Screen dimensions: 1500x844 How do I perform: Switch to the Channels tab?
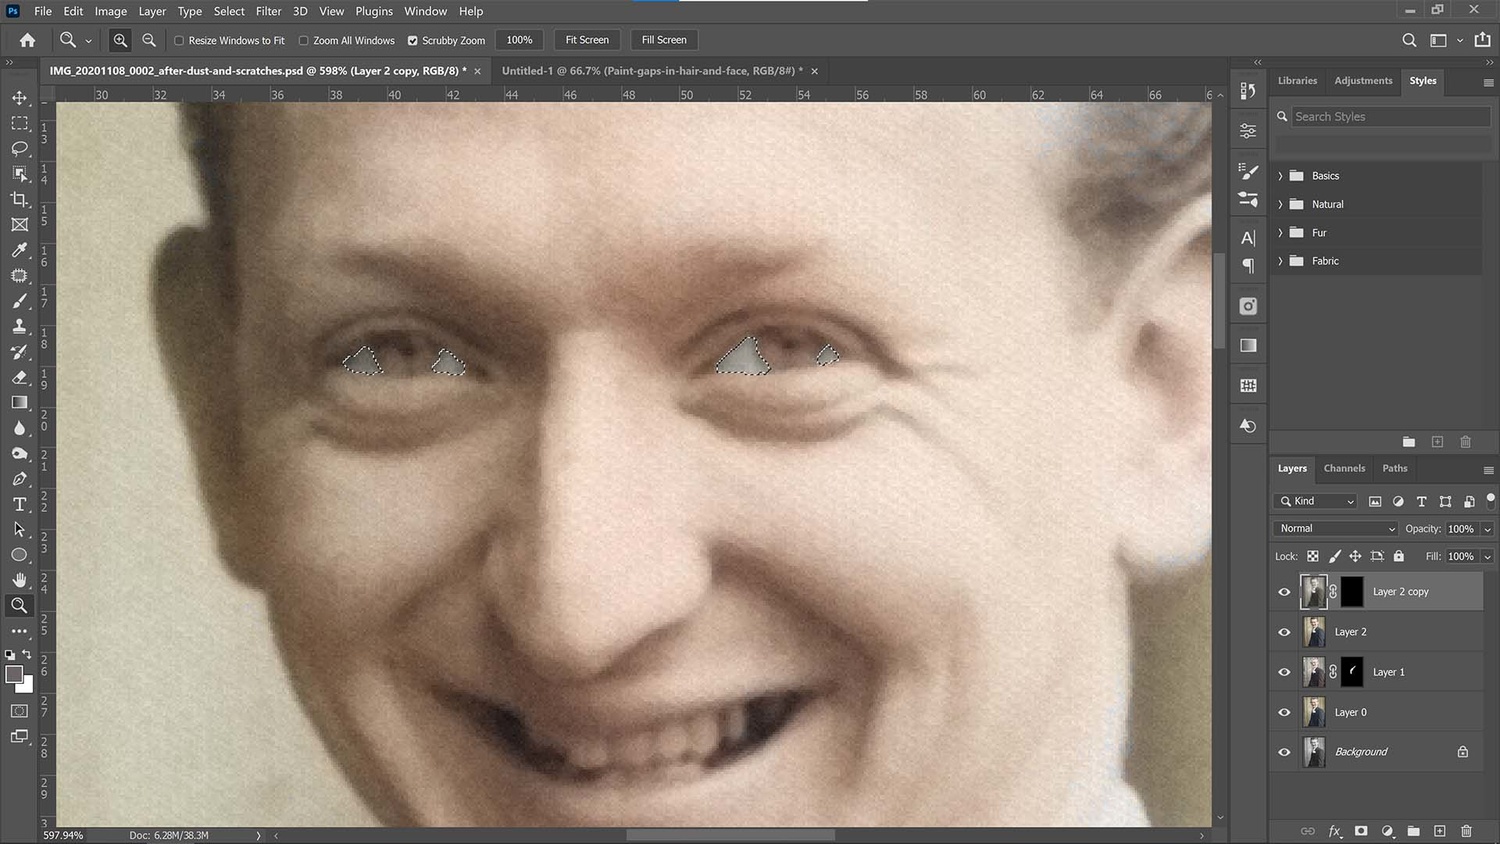point(1344,468)
